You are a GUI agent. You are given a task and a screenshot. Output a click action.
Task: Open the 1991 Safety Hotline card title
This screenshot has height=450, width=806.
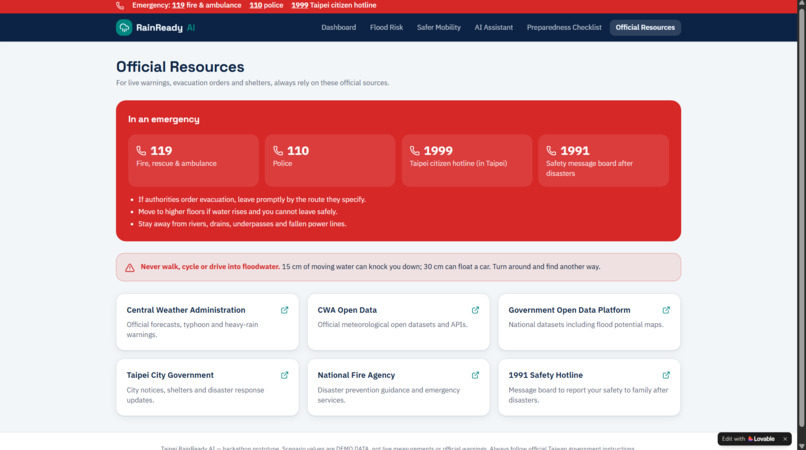point(545,375)
